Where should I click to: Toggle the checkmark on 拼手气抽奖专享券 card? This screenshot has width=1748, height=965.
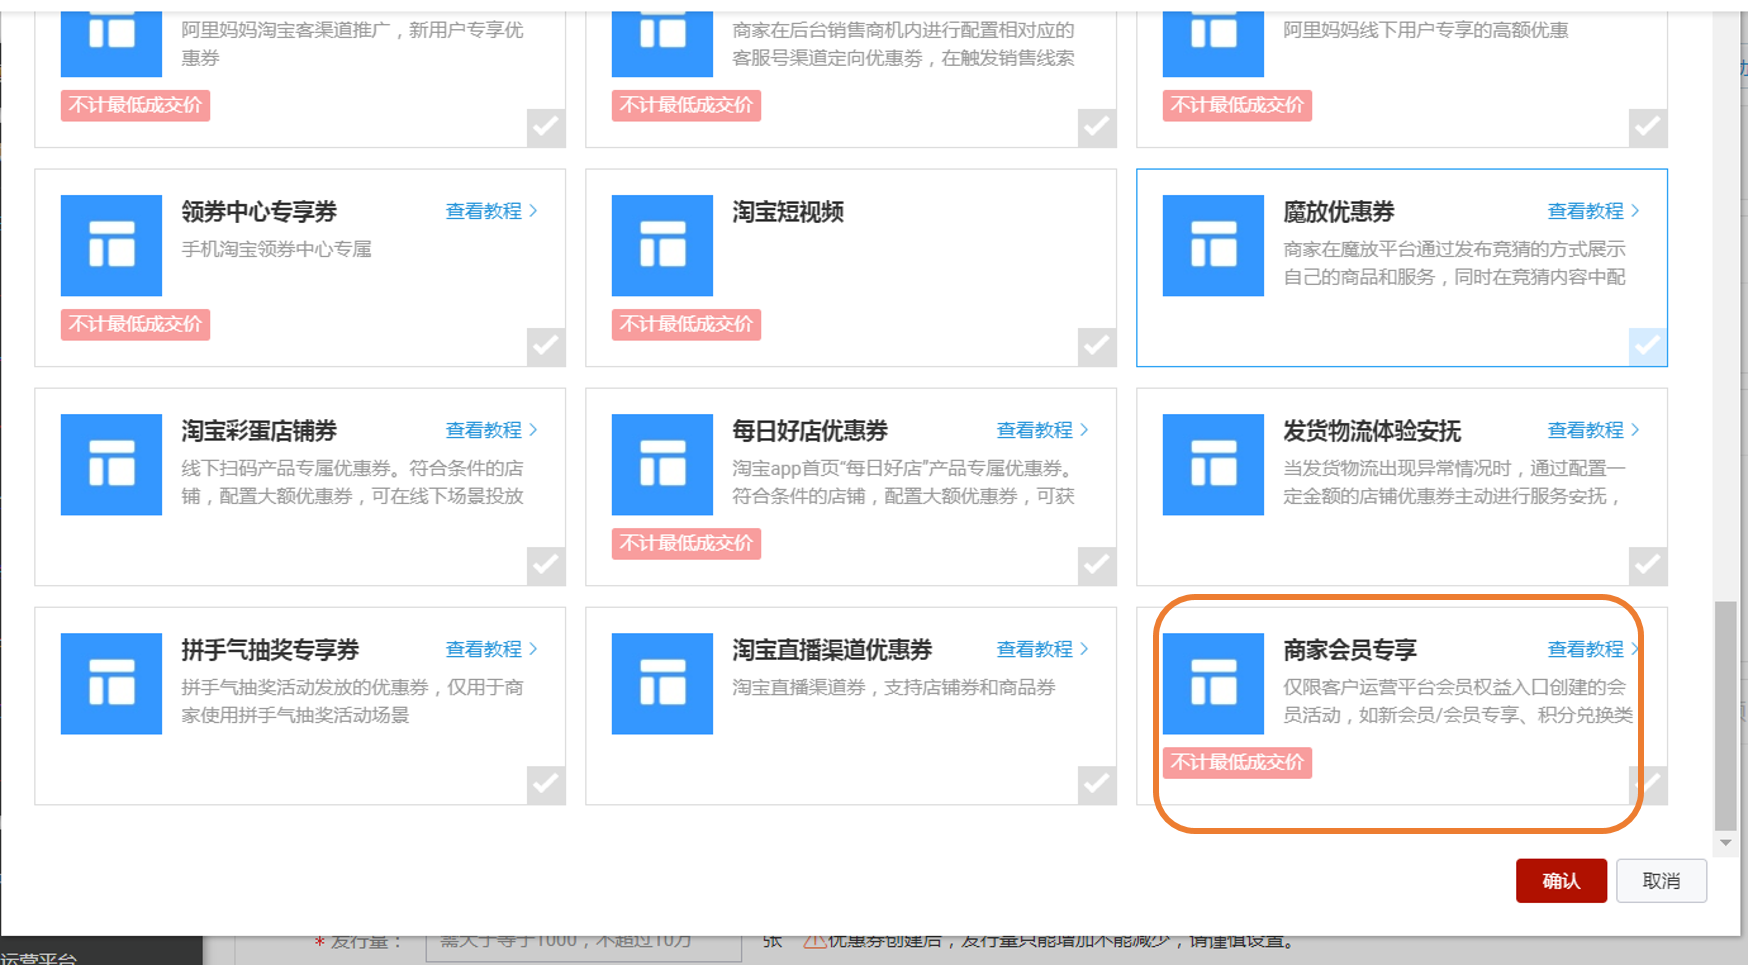tap(546, 784)
